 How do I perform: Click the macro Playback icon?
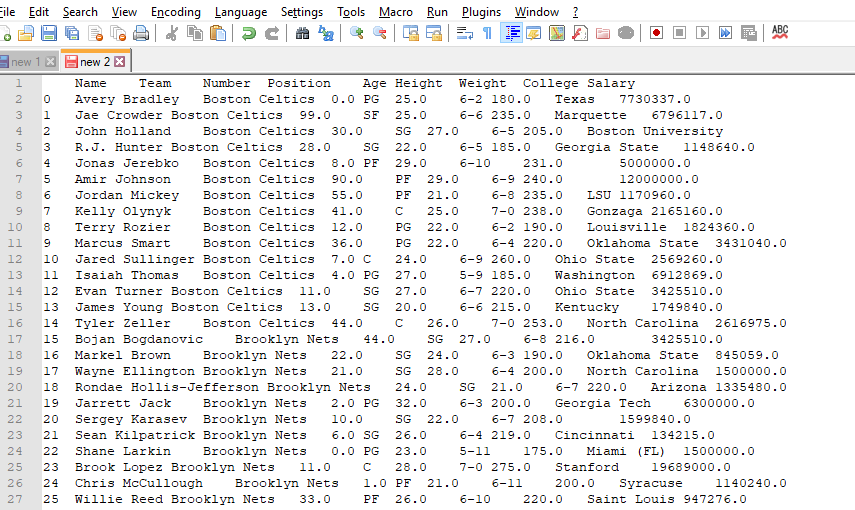click(702, 33)
